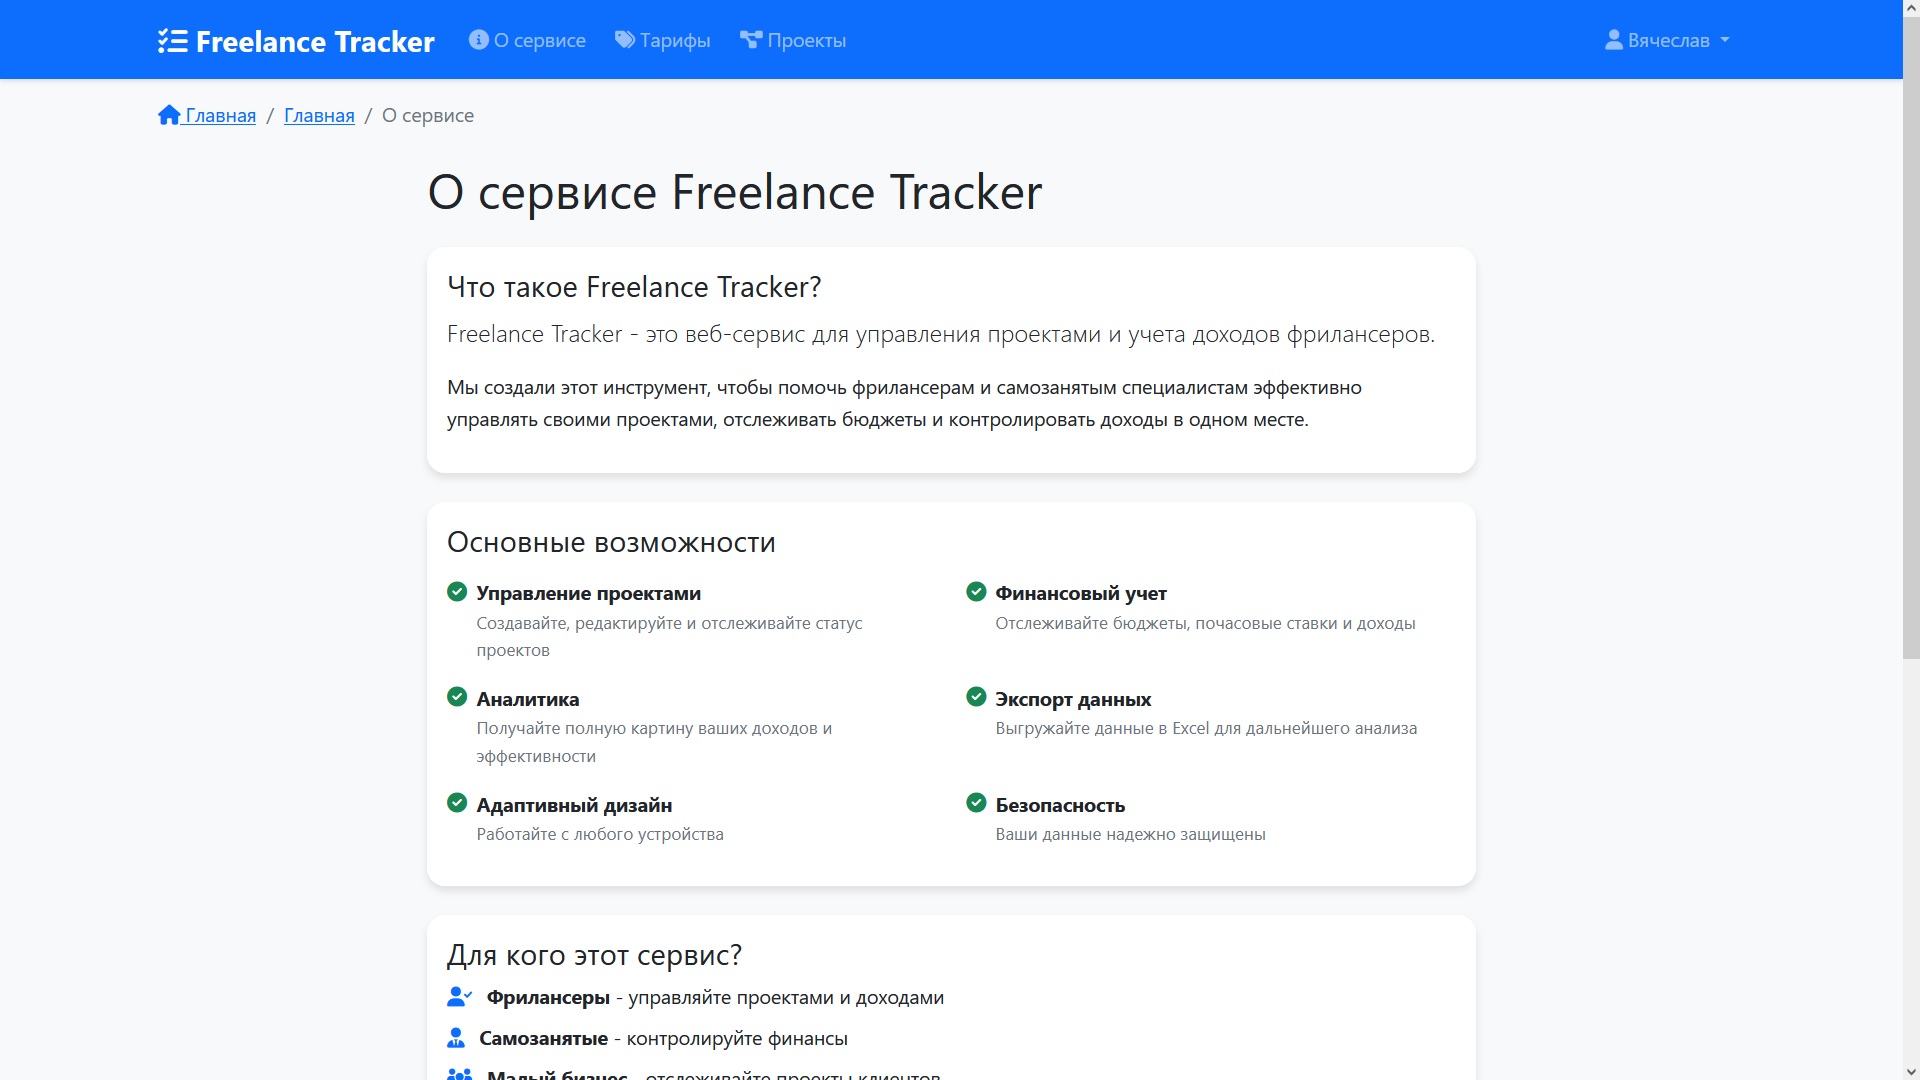
Task: Click the user-check icon beside Фрилансеры
Action: (x=460, y=997)
